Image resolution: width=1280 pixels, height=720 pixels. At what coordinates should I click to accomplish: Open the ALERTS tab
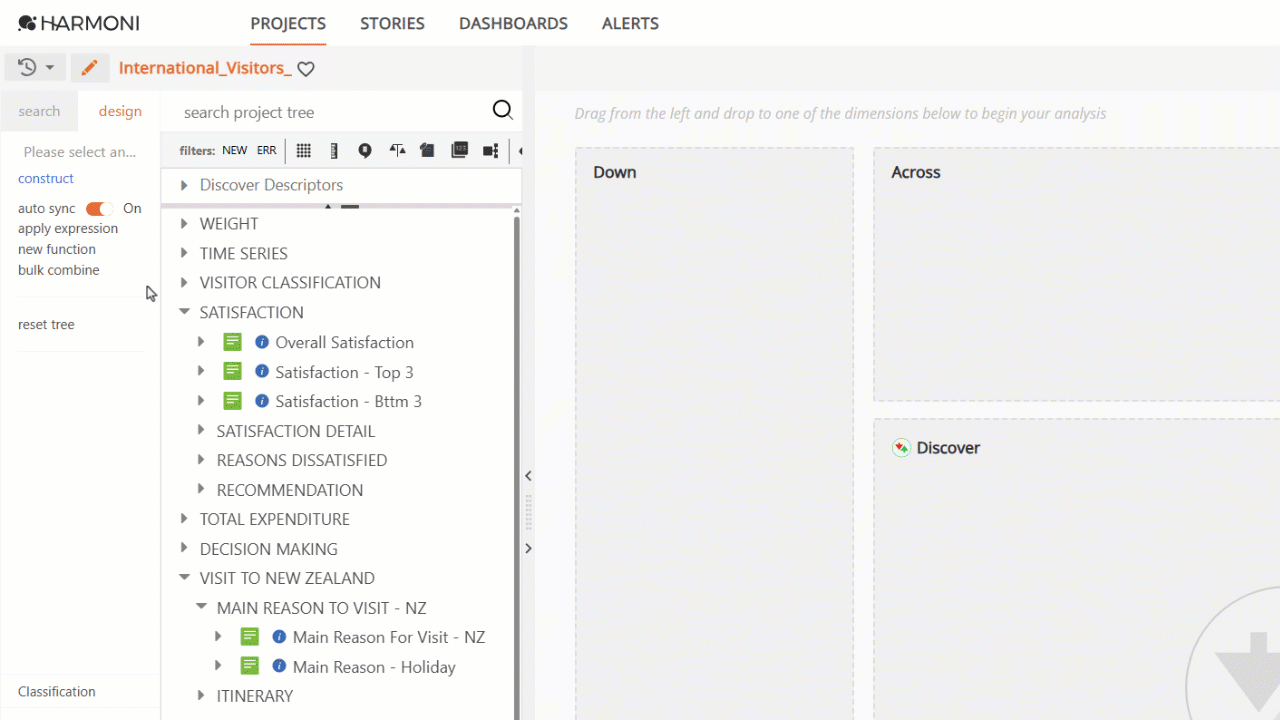click(630, 23)
